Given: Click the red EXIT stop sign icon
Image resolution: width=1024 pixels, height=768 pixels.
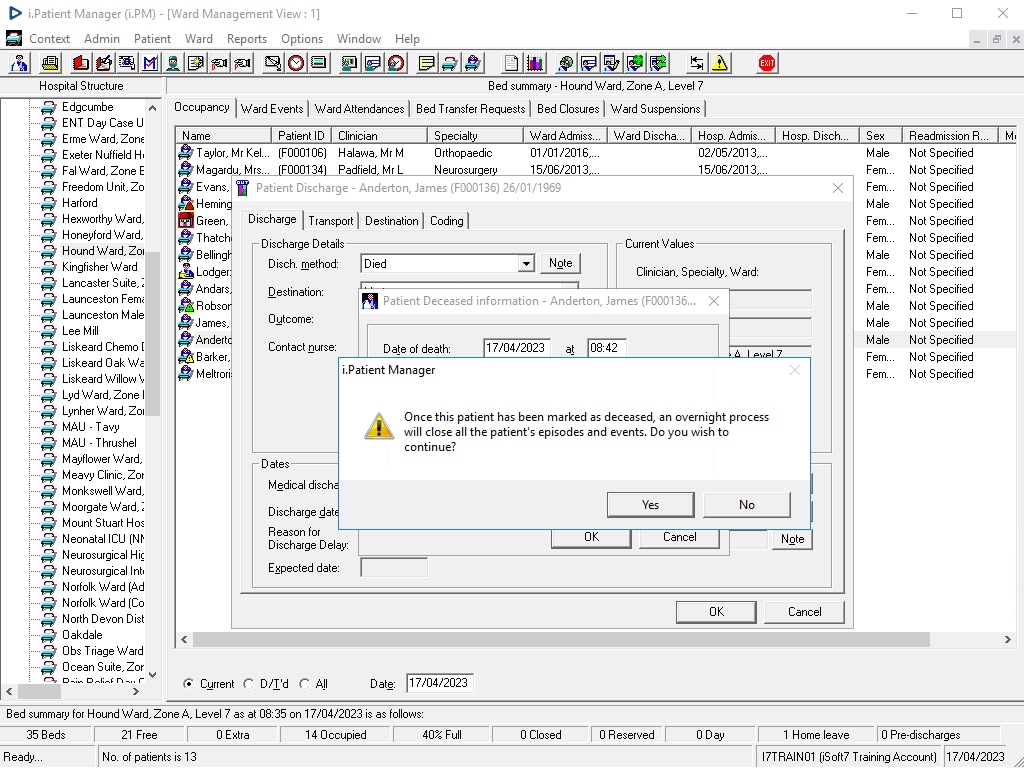Looking at the screenshot, I should click(x=767, y=63).
